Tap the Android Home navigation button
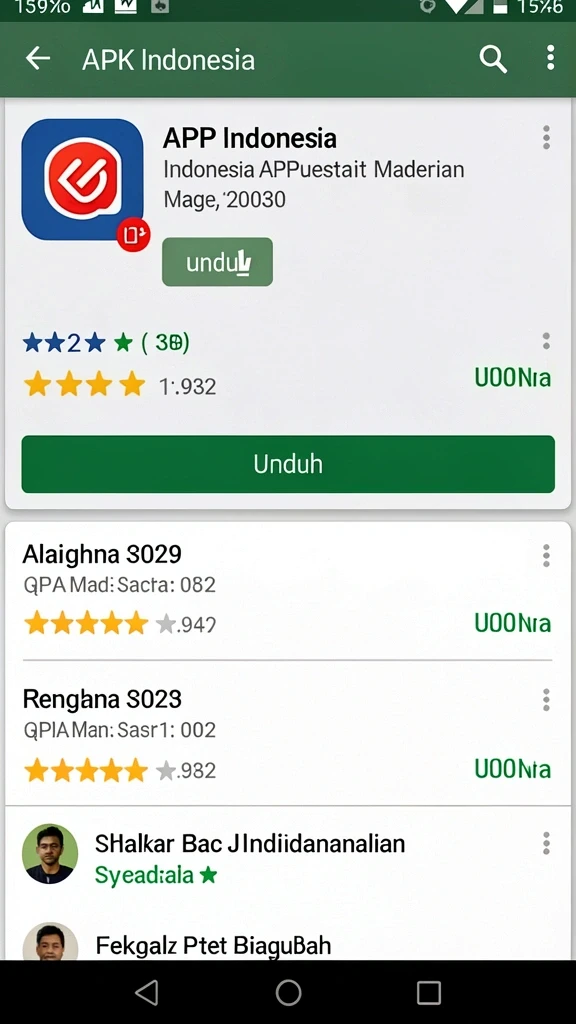This screenshot has width=576, height=1024. [288, 993]
